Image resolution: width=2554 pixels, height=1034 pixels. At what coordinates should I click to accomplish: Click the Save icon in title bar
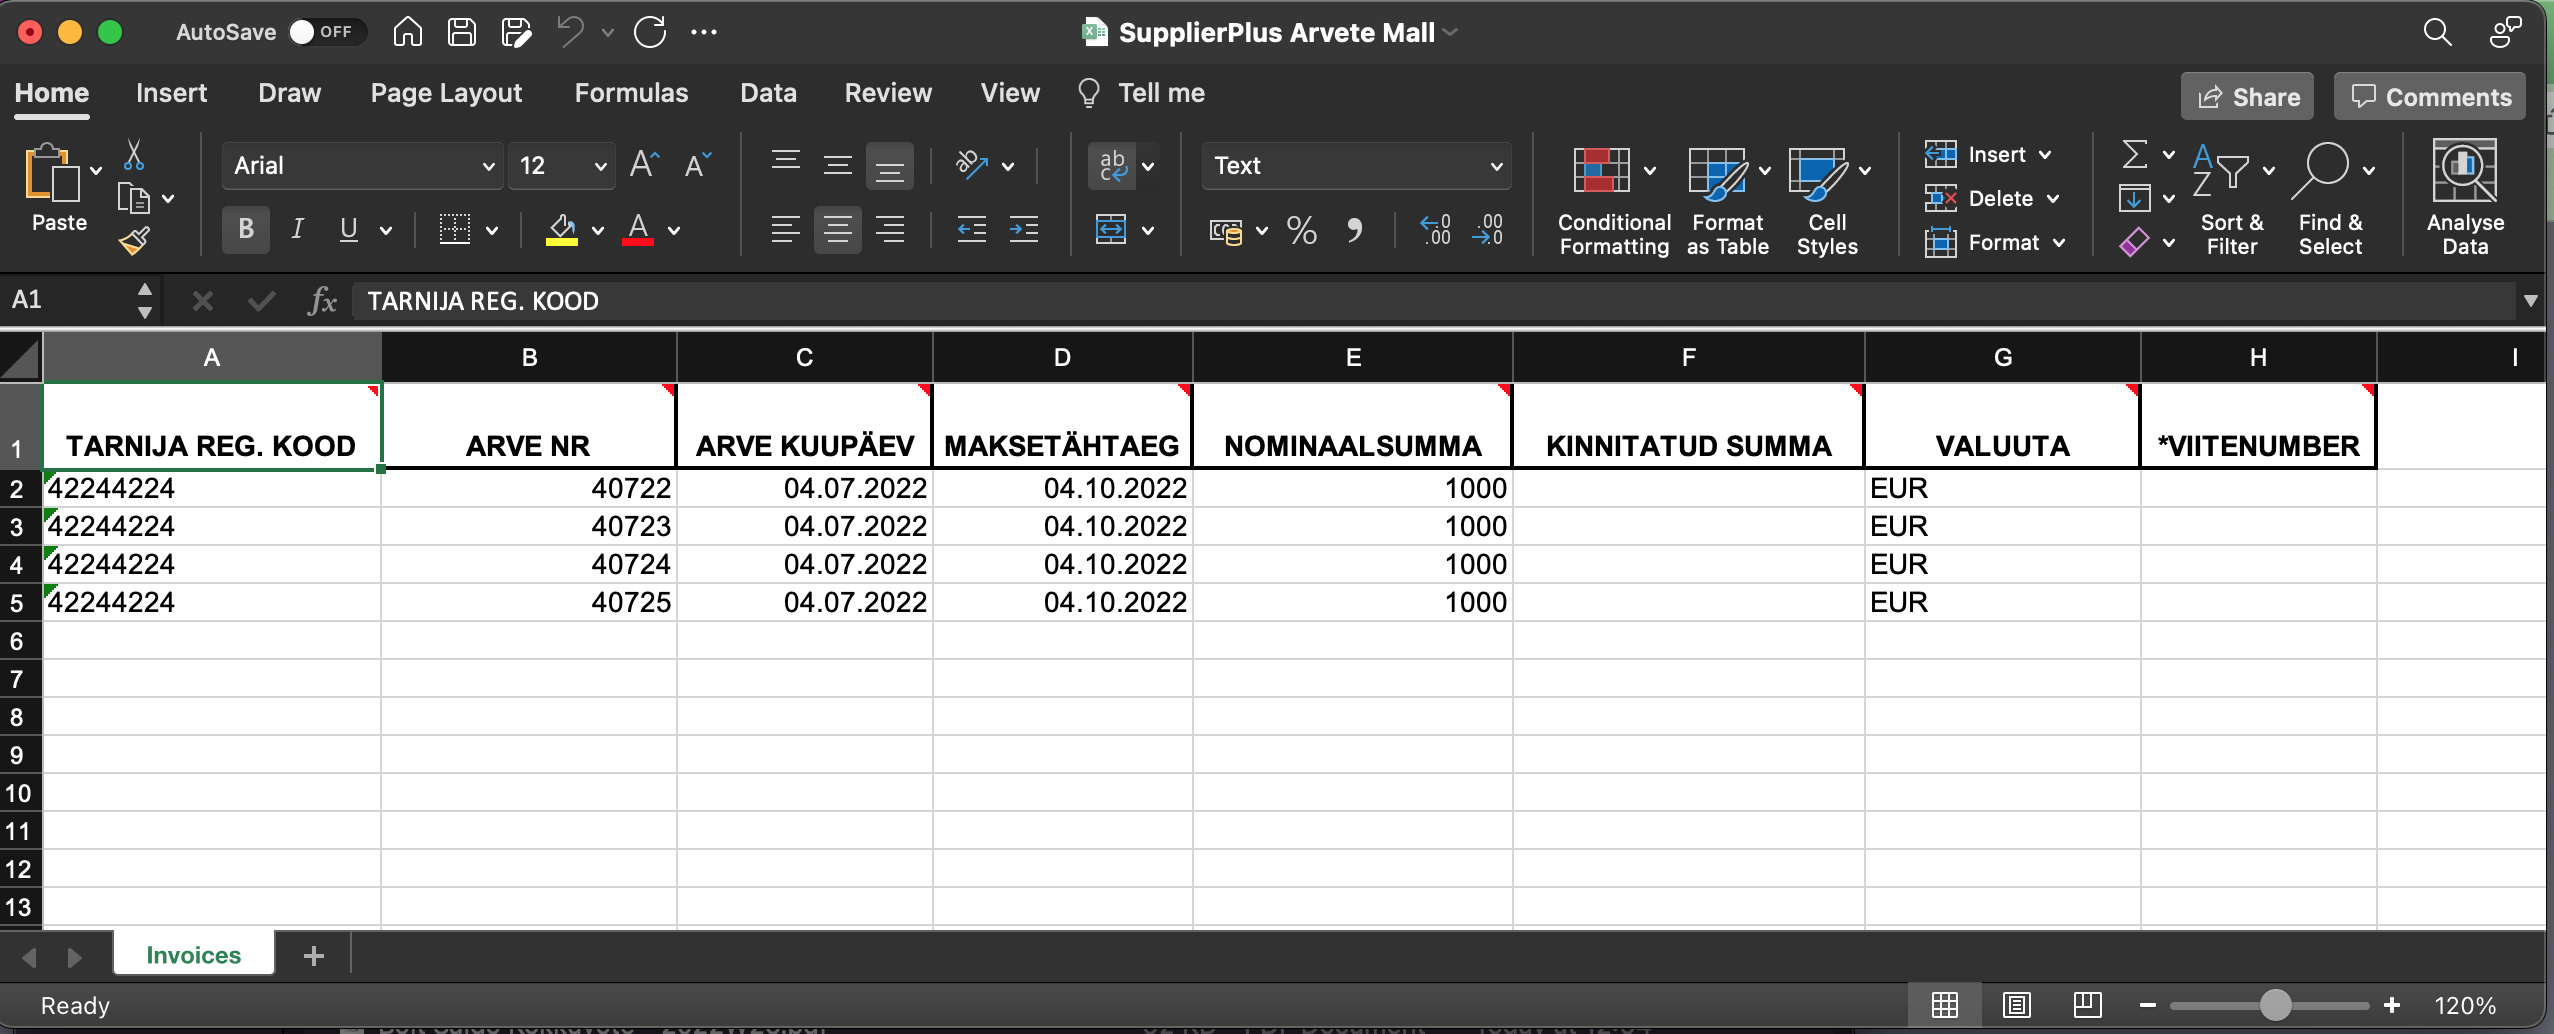(x=461, y=32)
